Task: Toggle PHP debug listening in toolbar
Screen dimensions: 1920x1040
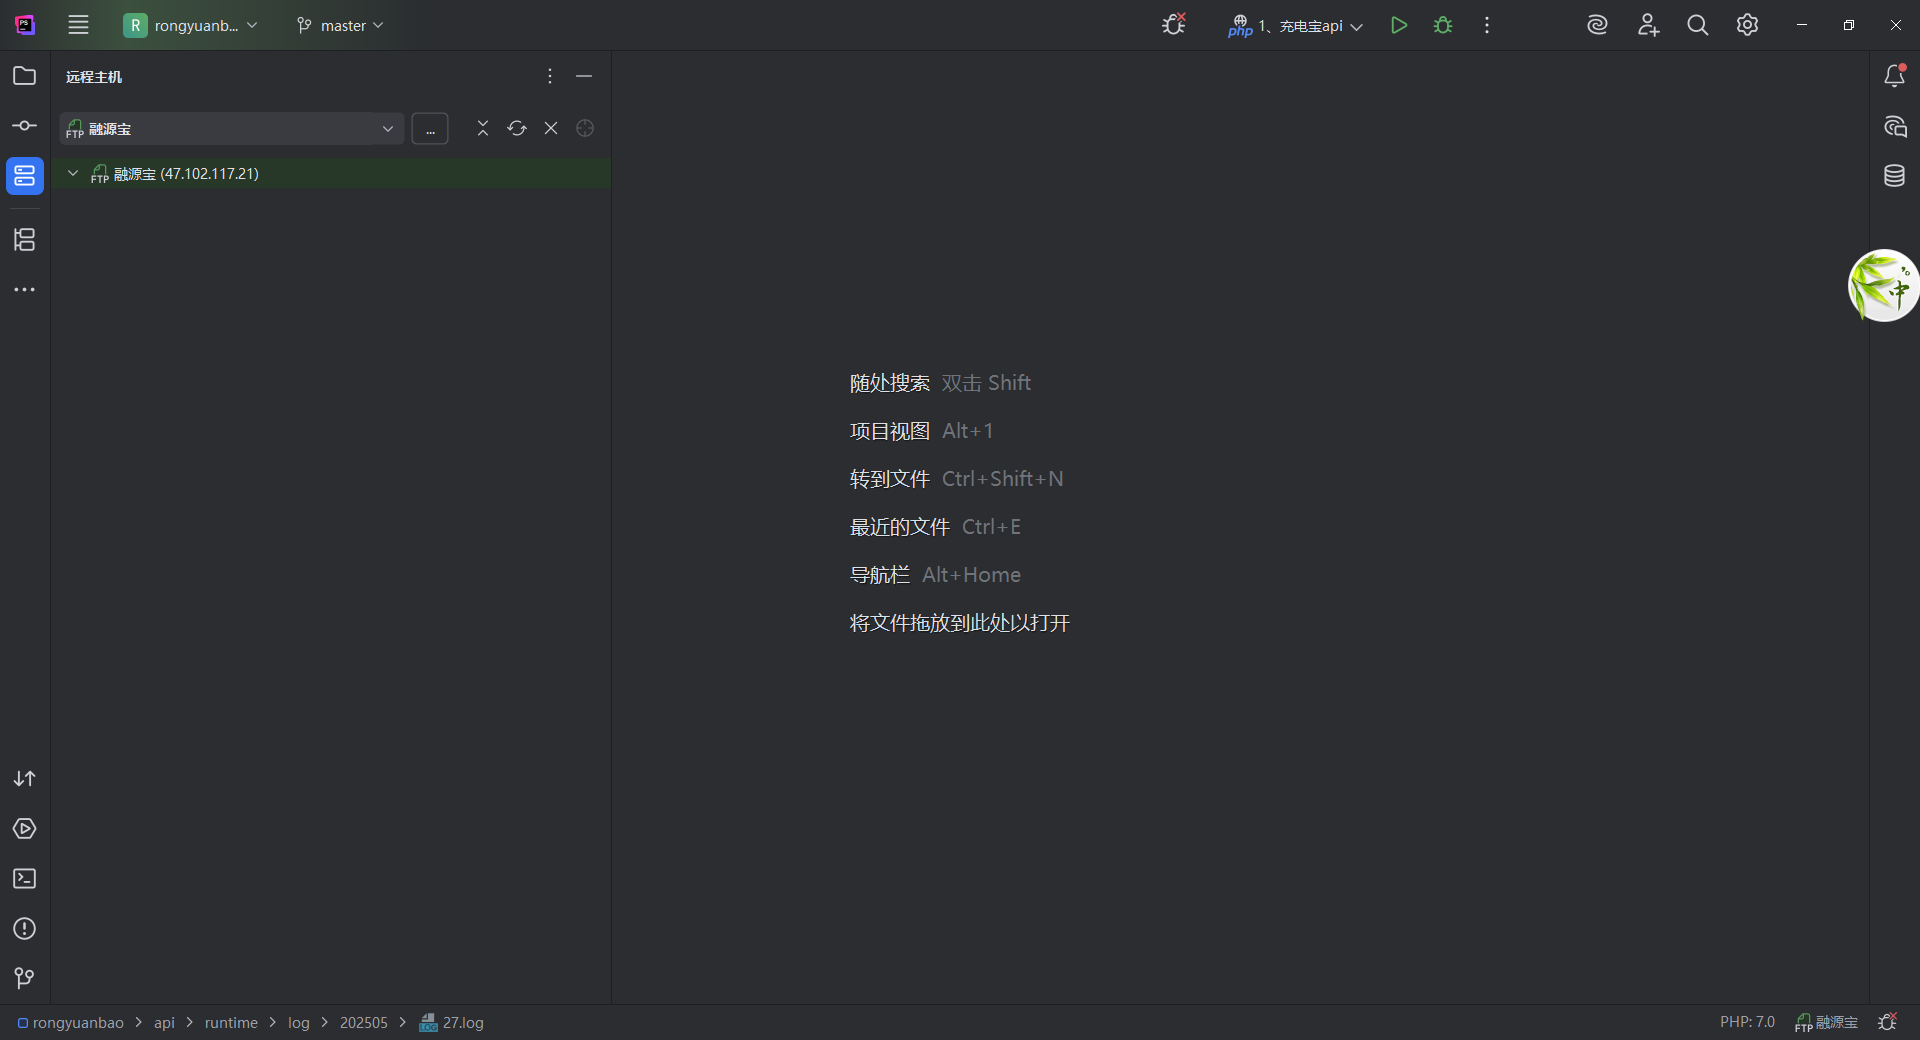Action: 1174,25
